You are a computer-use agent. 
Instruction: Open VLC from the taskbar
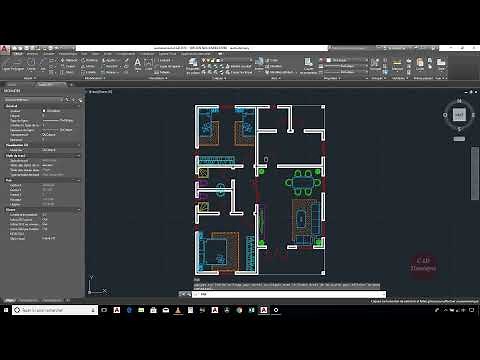[x=178, y=310]
